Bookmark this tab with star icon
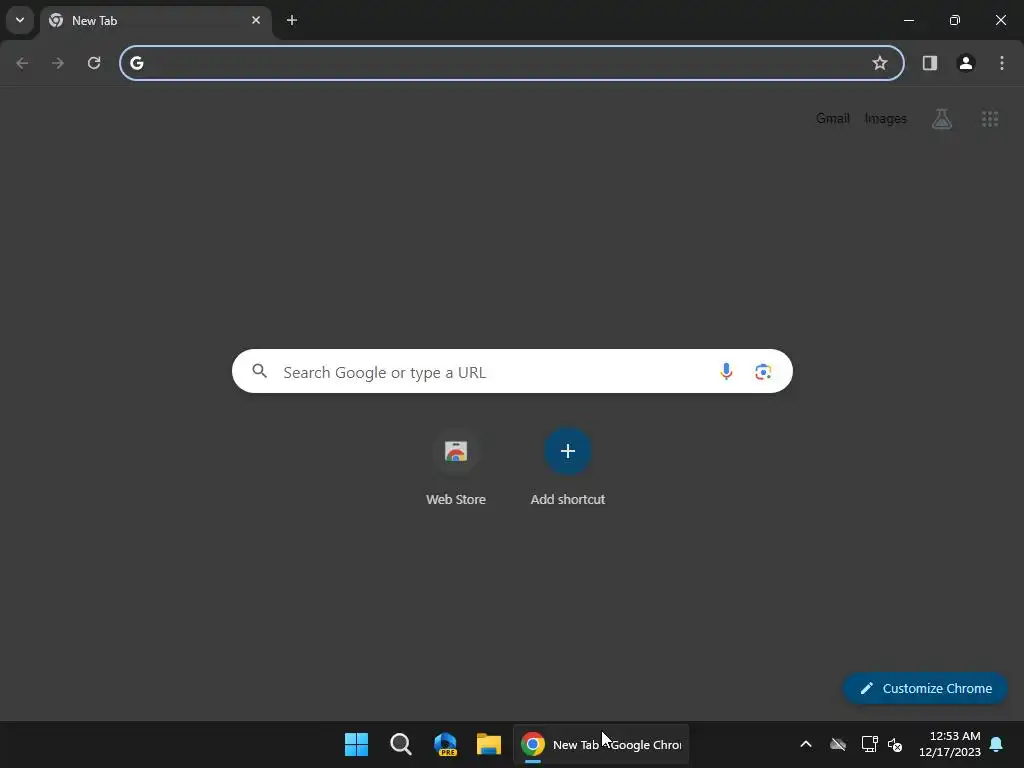 tap(880, 63)
